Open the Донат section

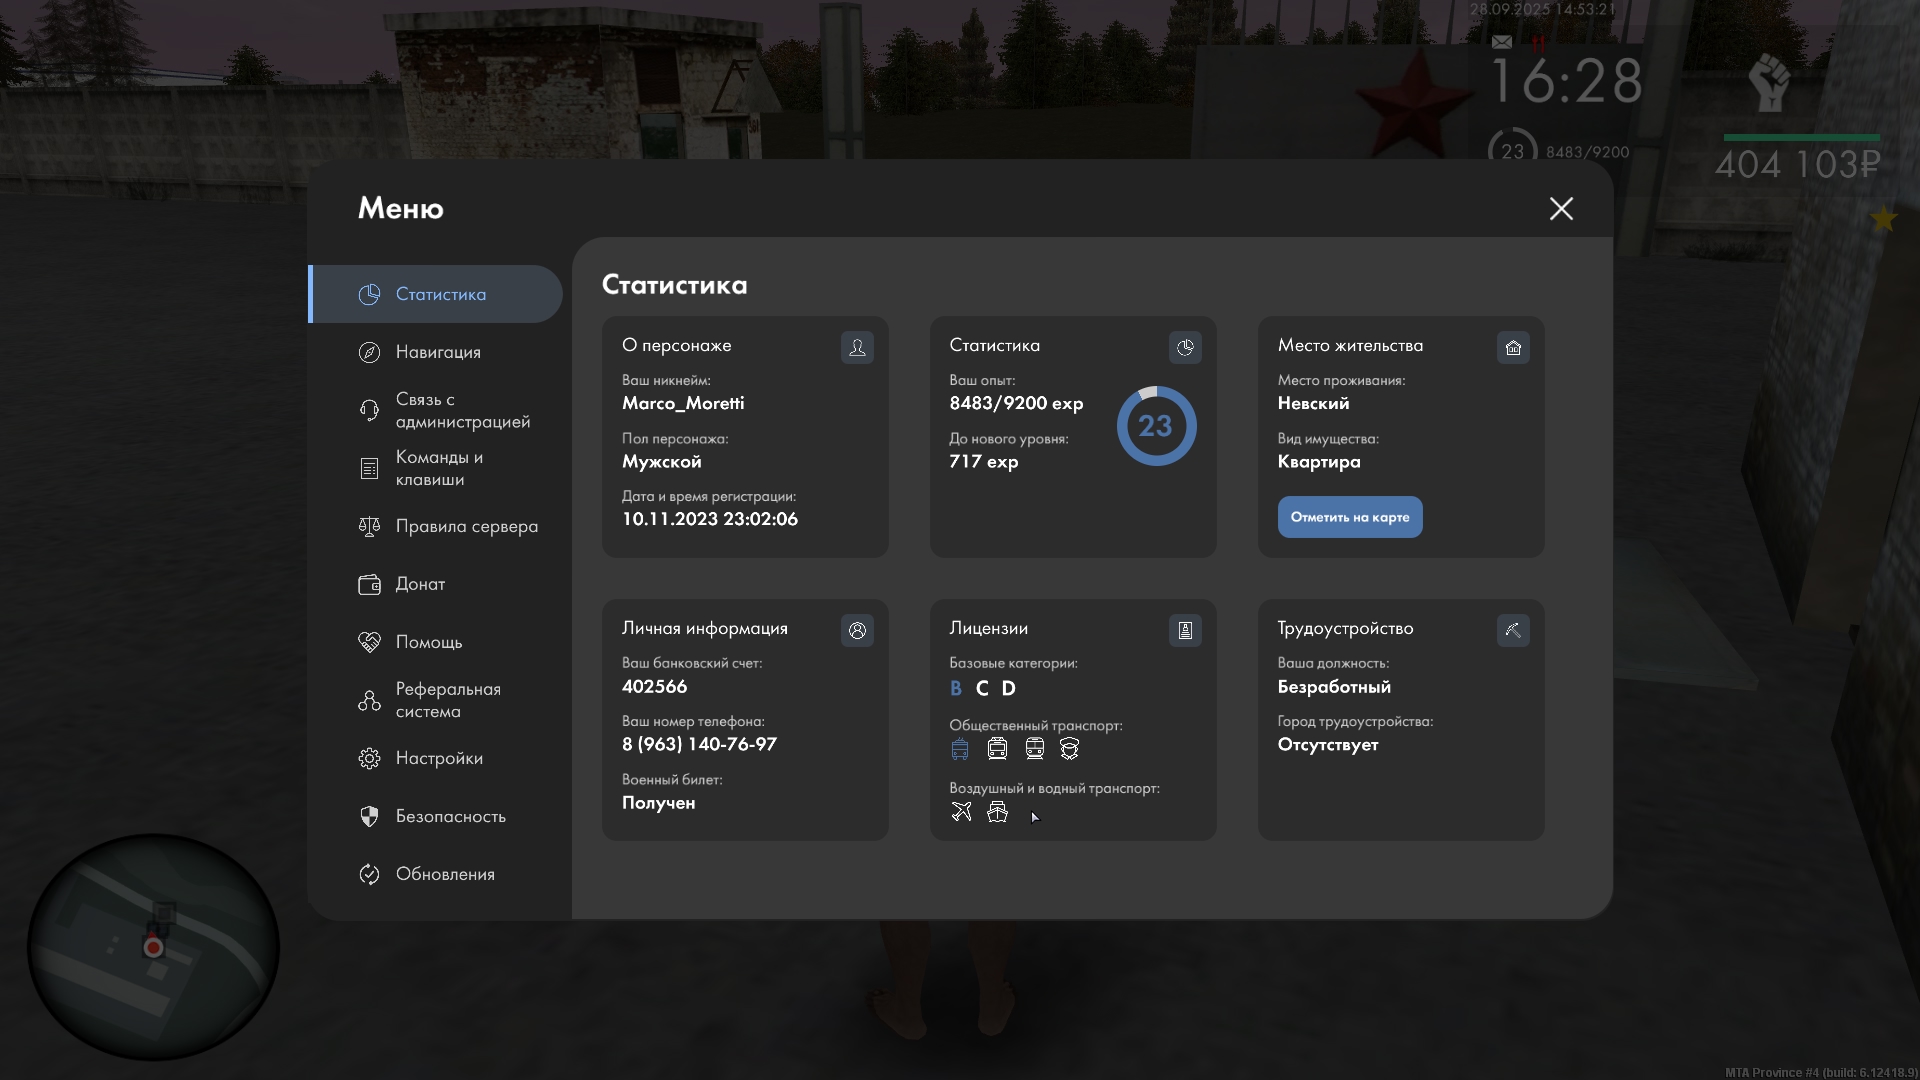pyautogui.click(x=419, y=584)
